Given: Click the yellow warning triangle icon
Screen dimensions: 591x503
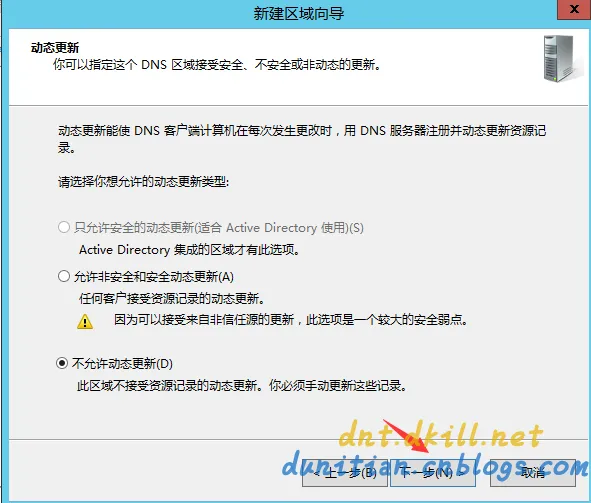Looking at the screenshot, I should pyautogui.click(x=85, y=322).
